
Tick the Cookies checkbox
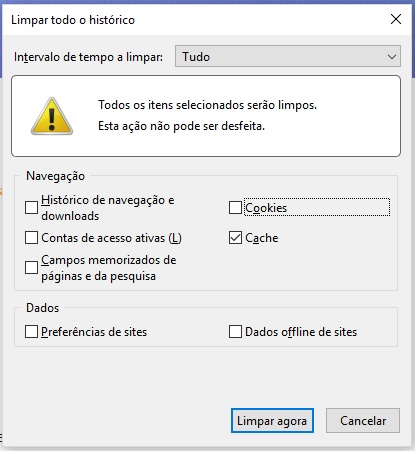tap(235, 207)
